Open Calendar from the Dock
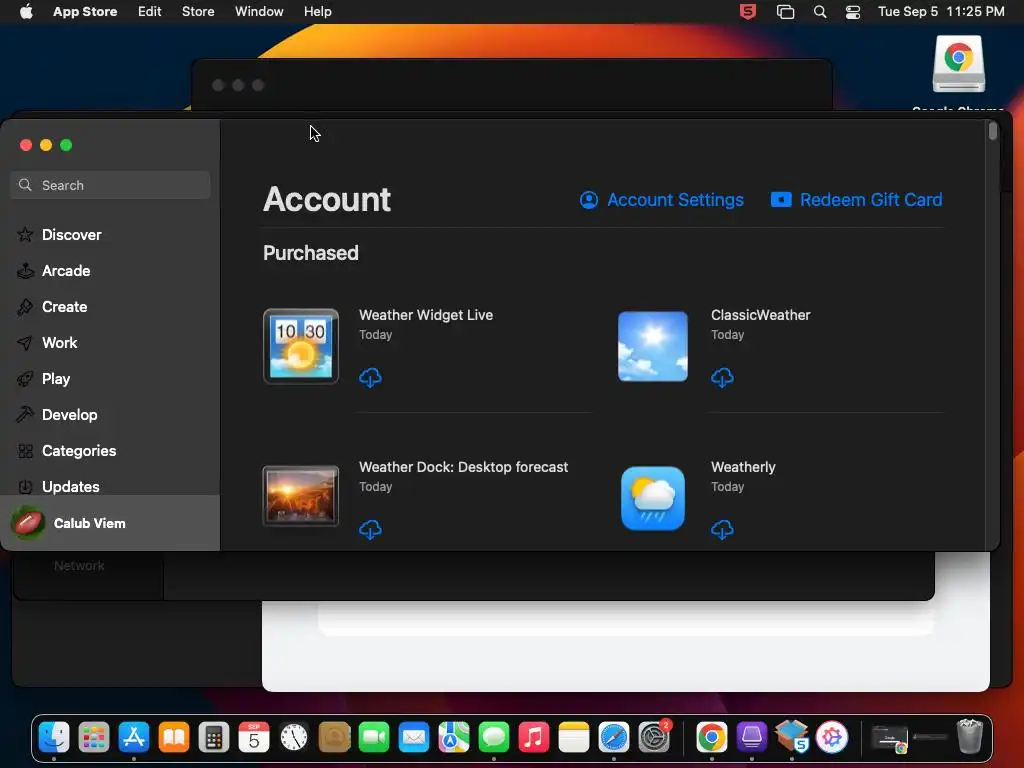Image resolution: width=1024 pixels, height=768 pixels. pos(254,737)
